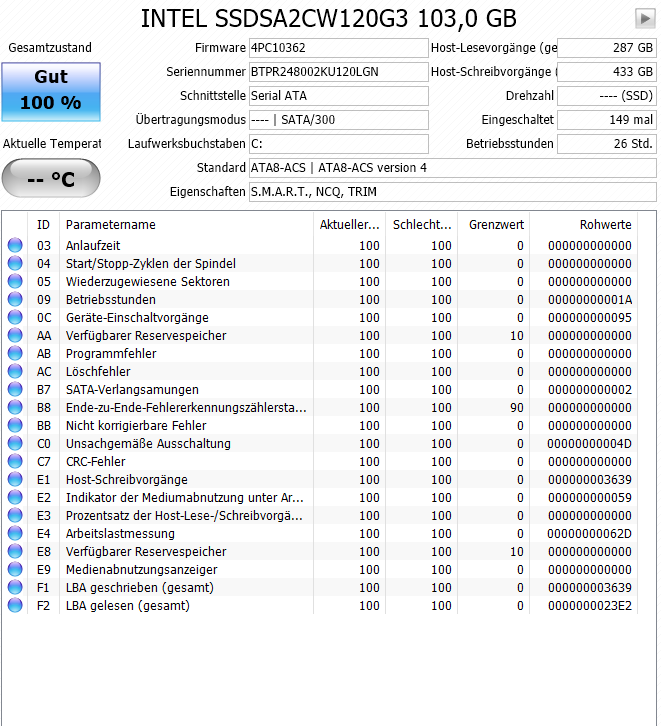
Task: Click the status orb for row E8
Action: [15, 552]
